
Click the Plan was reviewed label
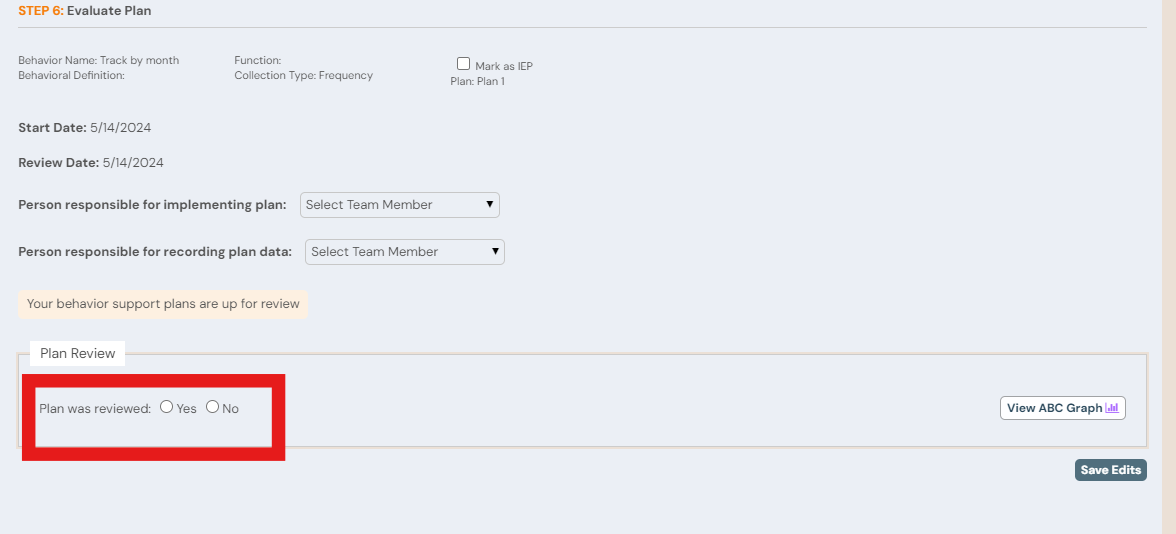[95, 408]
